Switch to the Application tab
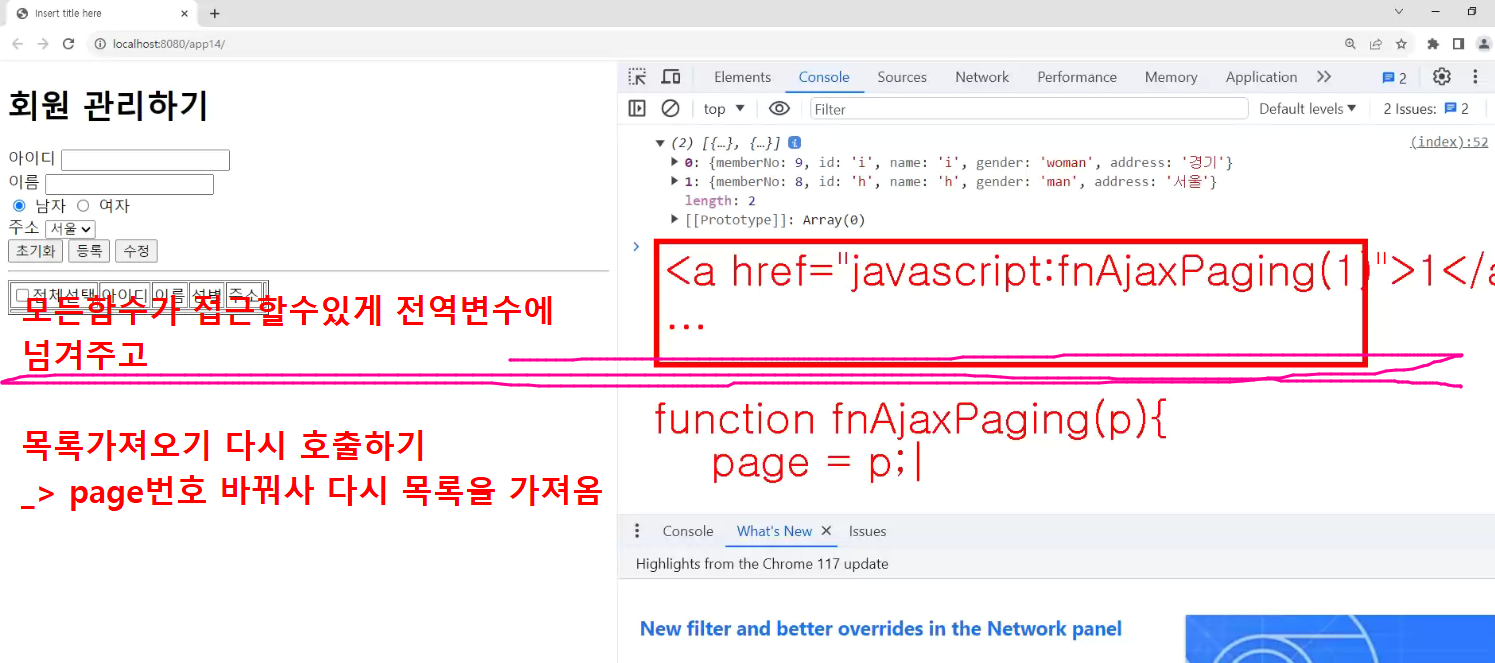The width and height of the screenshot is (1495, 663). coord(1261,77)
